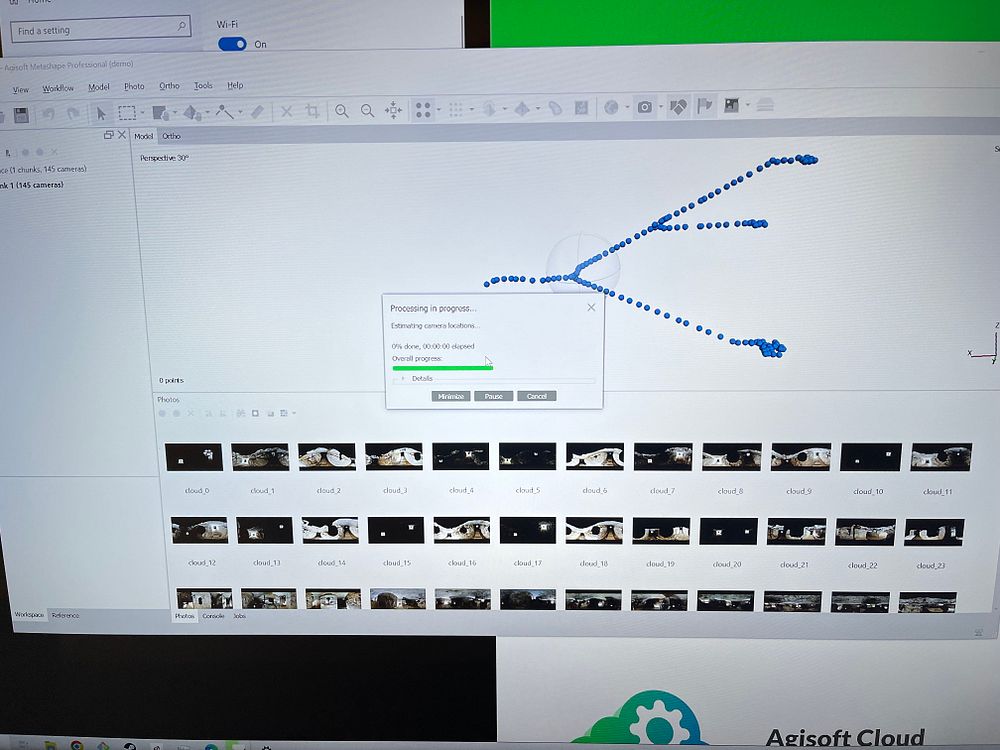Show the dense point cloud icon
The width and height of the screenshot is (1000, 750).
(x=455, y=110)
